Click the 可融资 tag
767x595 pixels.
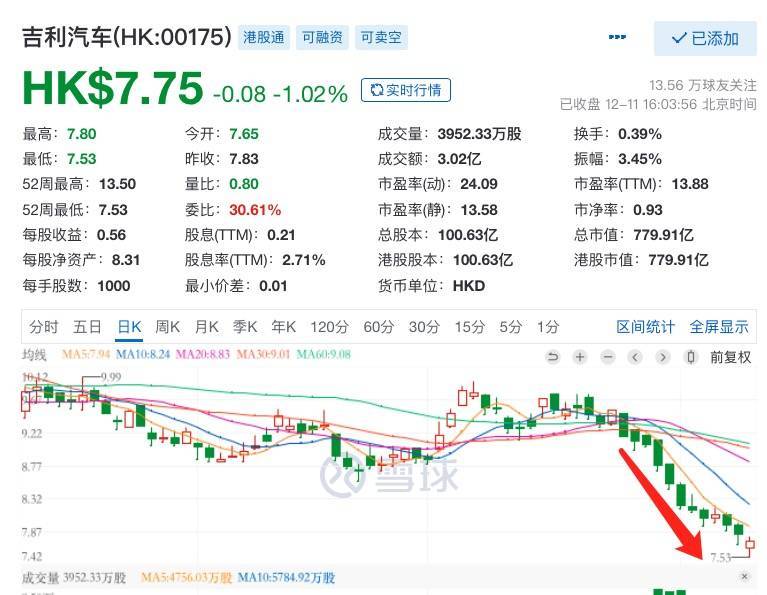[x=322, y=38]
